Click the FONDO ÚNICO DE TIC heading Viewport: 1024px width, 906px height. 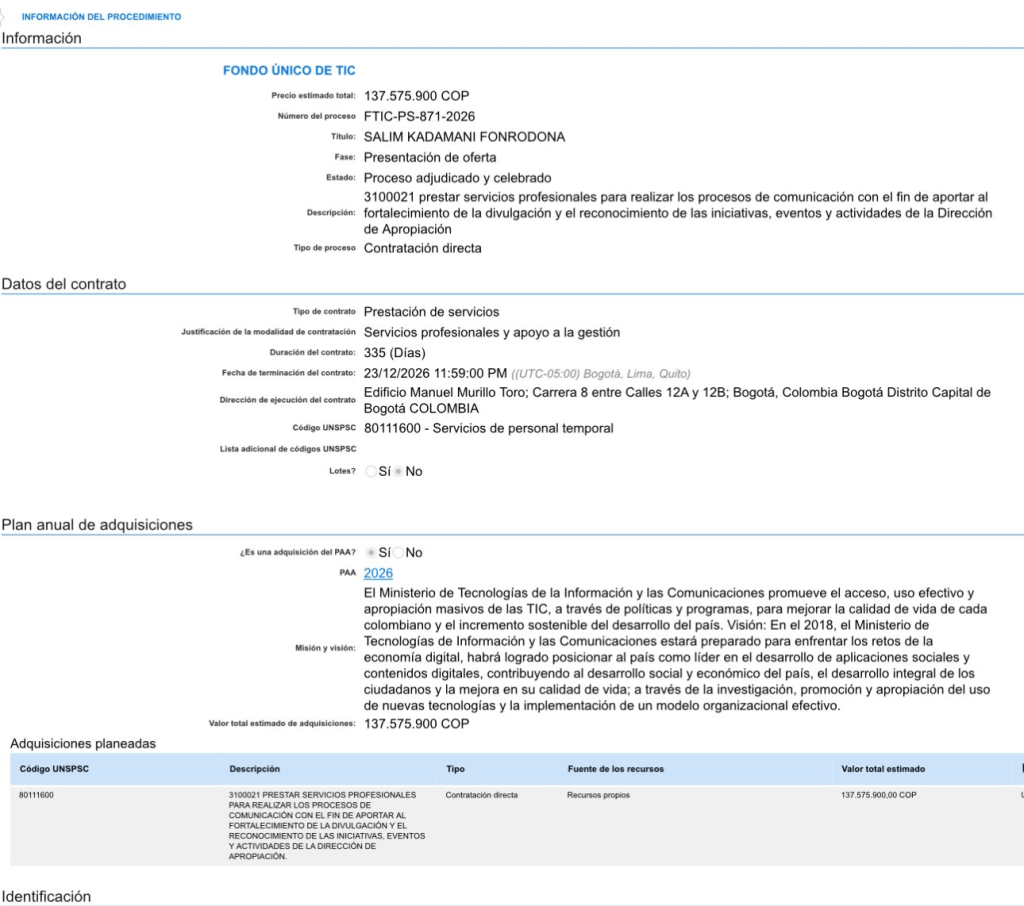289,71
